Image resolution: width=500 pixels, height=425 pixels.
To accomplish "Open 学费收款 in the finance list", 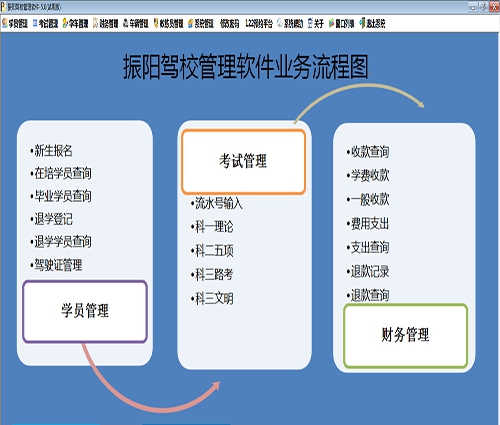I will click(370, 176).
